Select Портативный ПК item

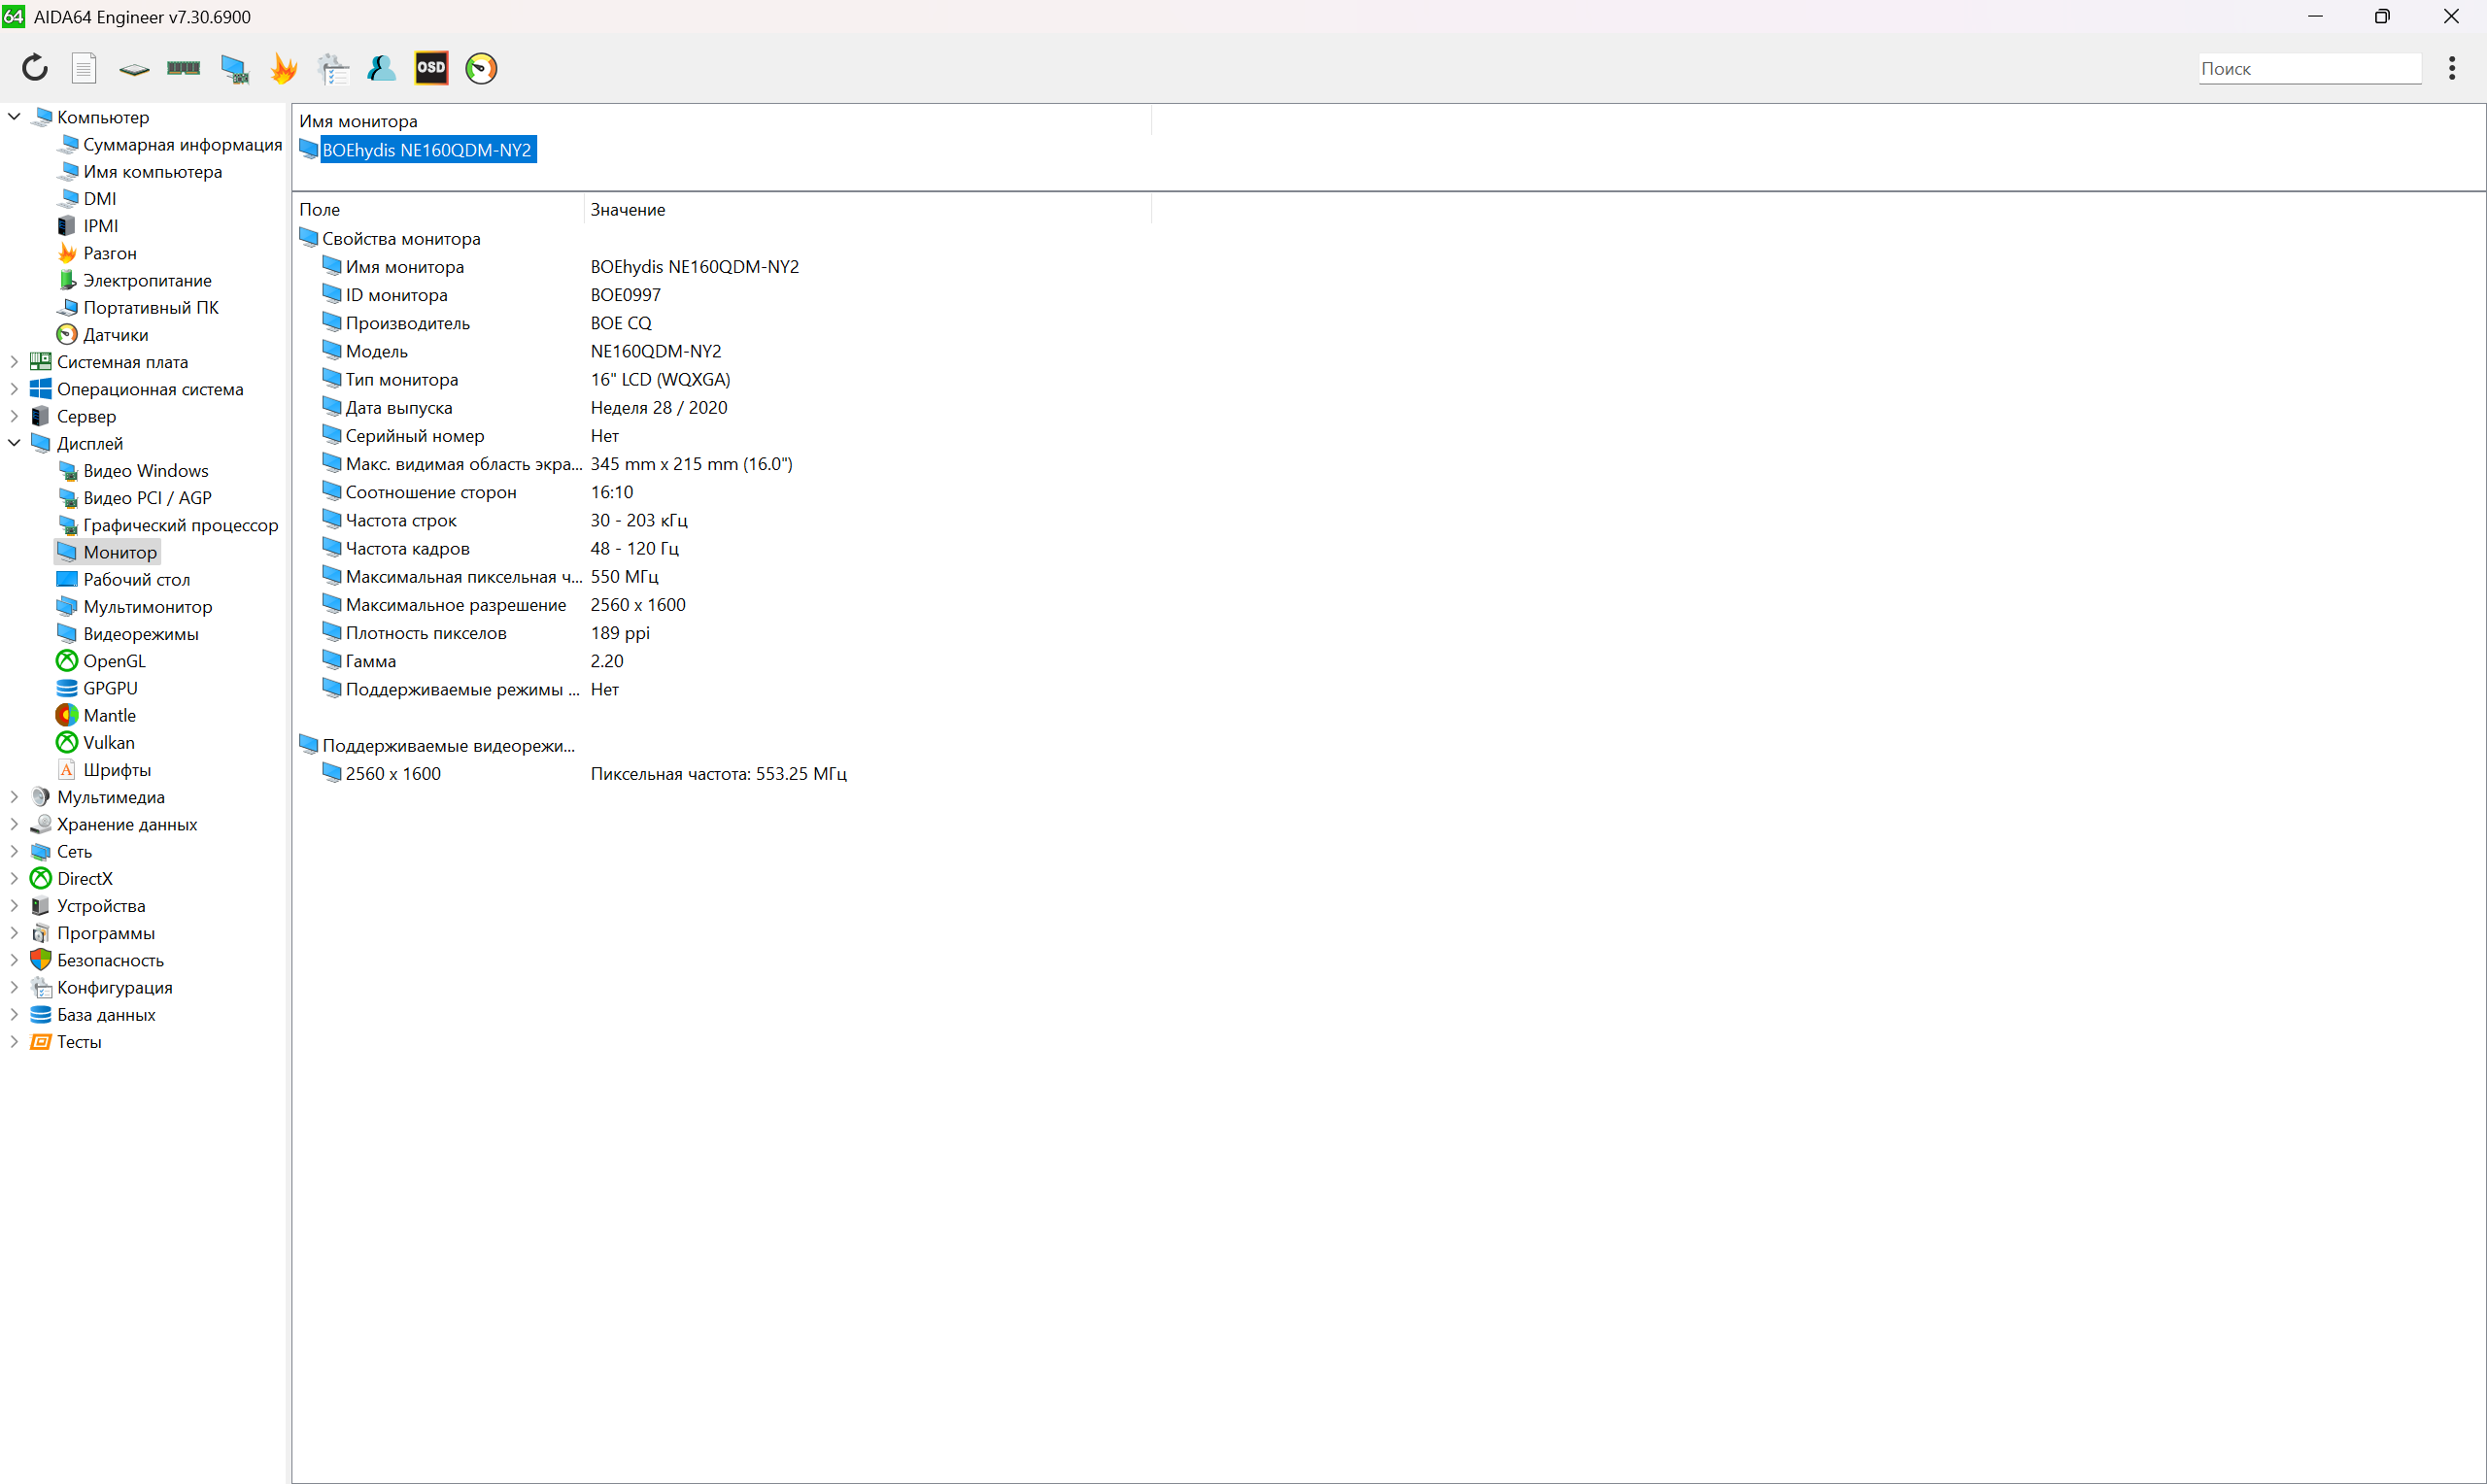[x=138, y=308]
